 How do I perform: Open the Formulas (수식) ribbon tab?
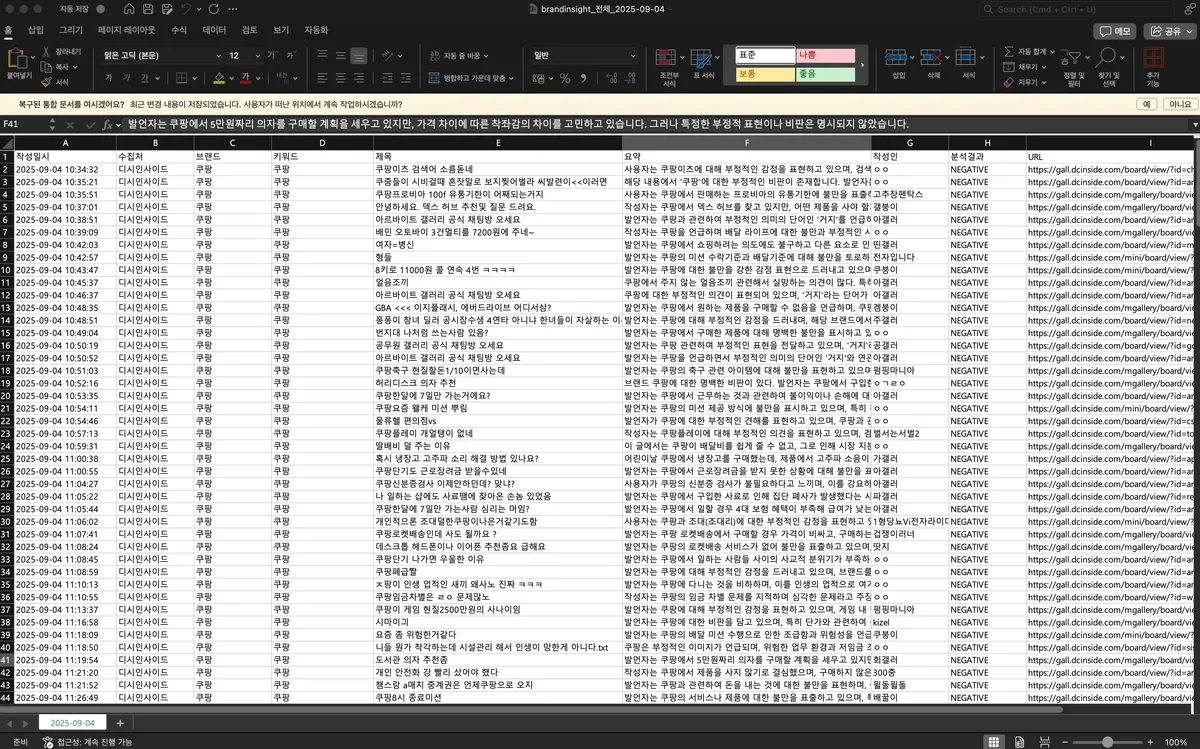point(179,30)
